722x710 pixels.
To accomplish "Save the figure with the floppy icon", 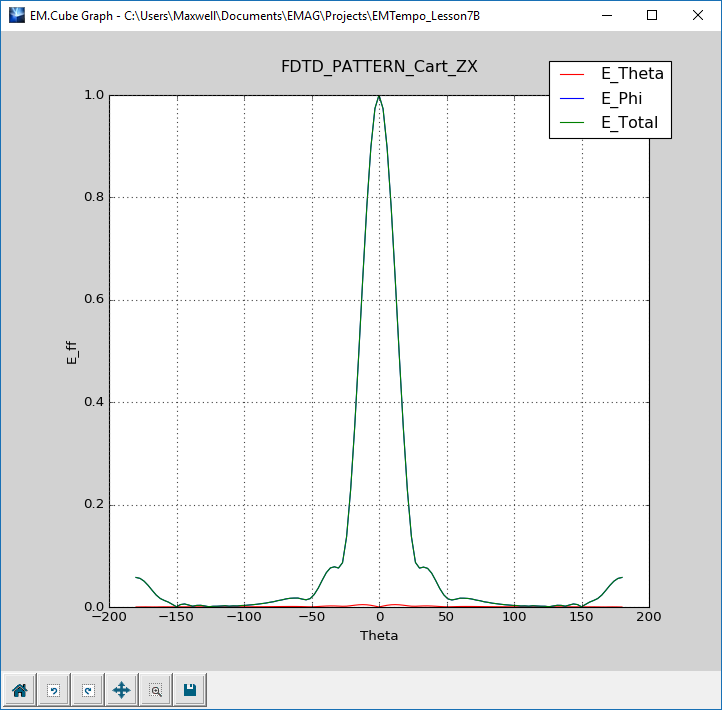I will (189, 690).
